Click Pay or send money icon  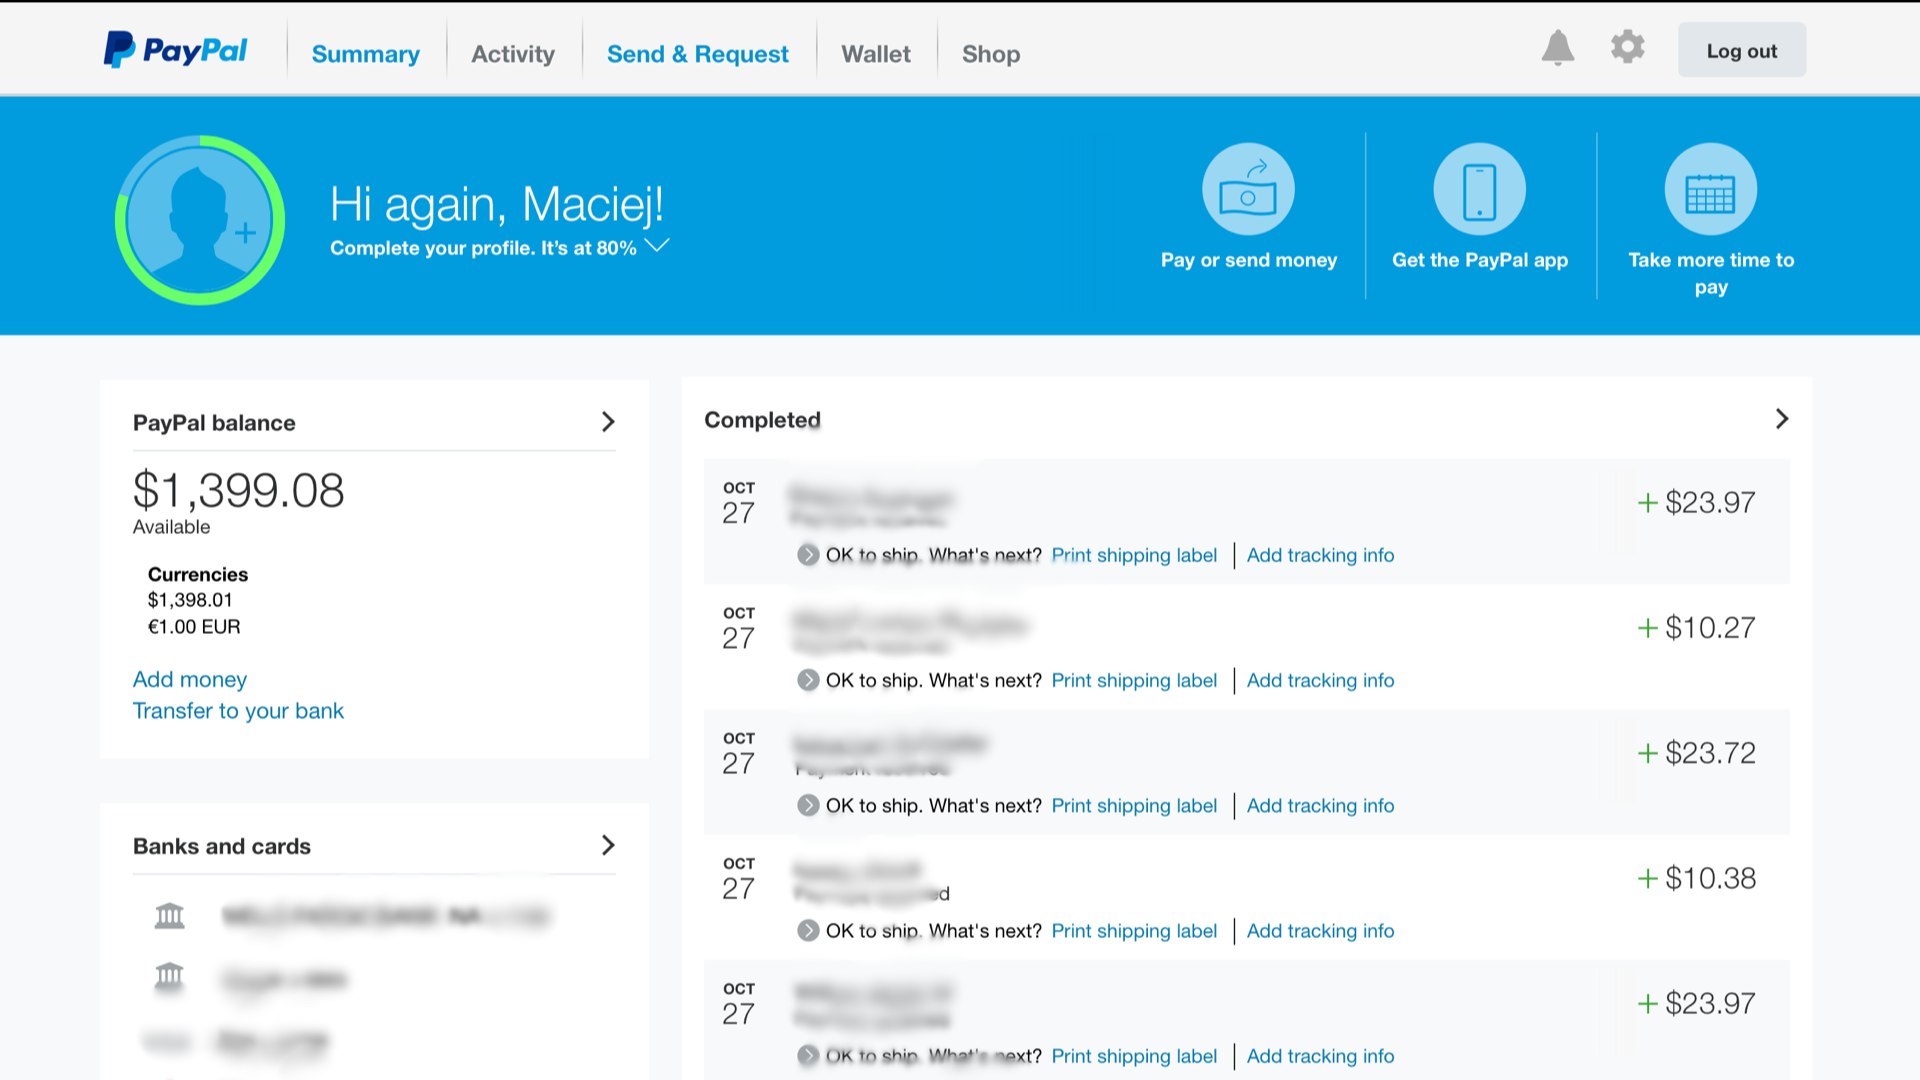coord(1247,189)
